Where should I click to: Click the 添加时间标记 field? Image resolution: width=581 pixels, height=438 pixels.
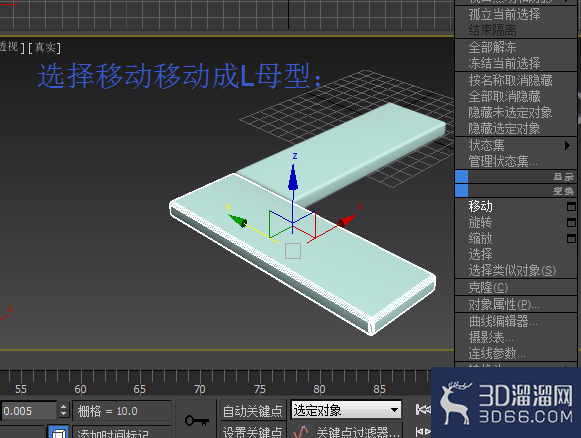click(x=122, y=433)
